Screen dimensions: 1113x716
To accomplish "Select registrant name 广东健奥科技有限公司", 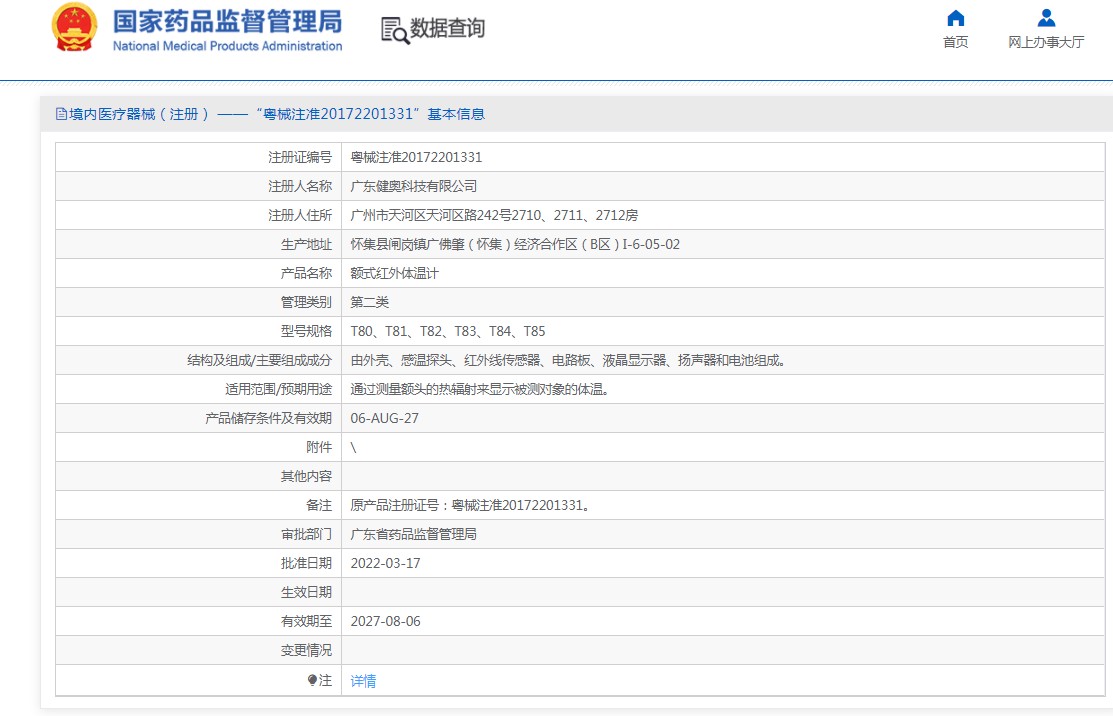I will click(x=414, y=186).
